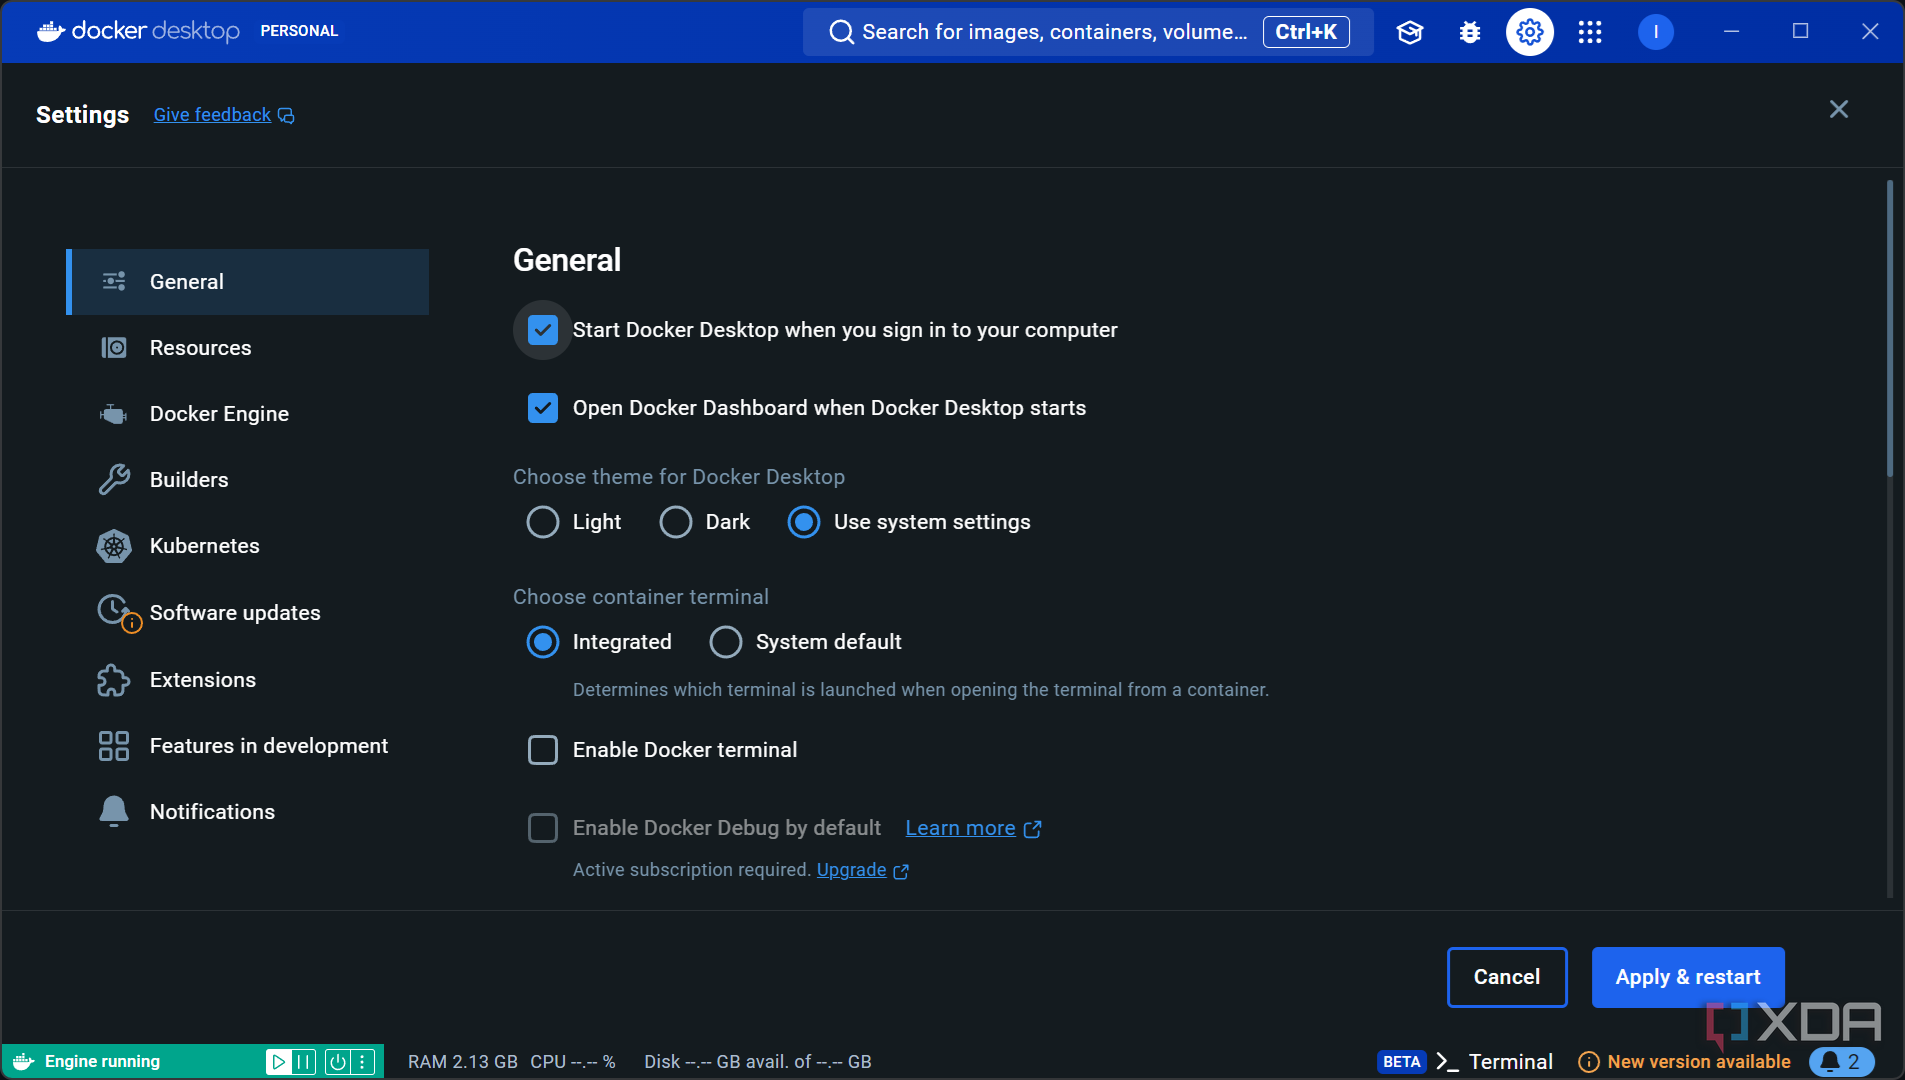Click the General sliders icon in sidebar
The height and width of the screenshot is (1080, 1905).
114,281
